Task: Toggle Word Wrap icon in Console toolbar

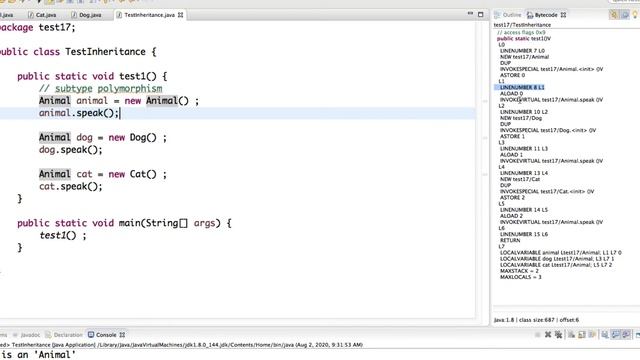Action: point(592,335)
